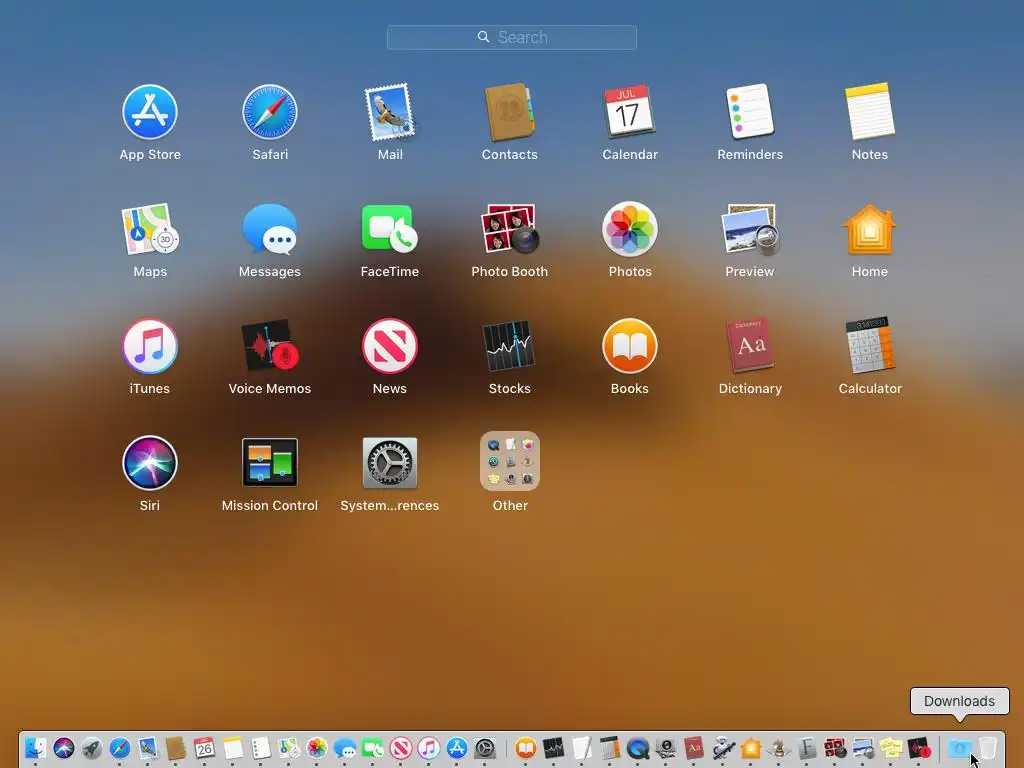Open Messages bubble in the Dock
The image size is (1024, 768).
point(345,748)
